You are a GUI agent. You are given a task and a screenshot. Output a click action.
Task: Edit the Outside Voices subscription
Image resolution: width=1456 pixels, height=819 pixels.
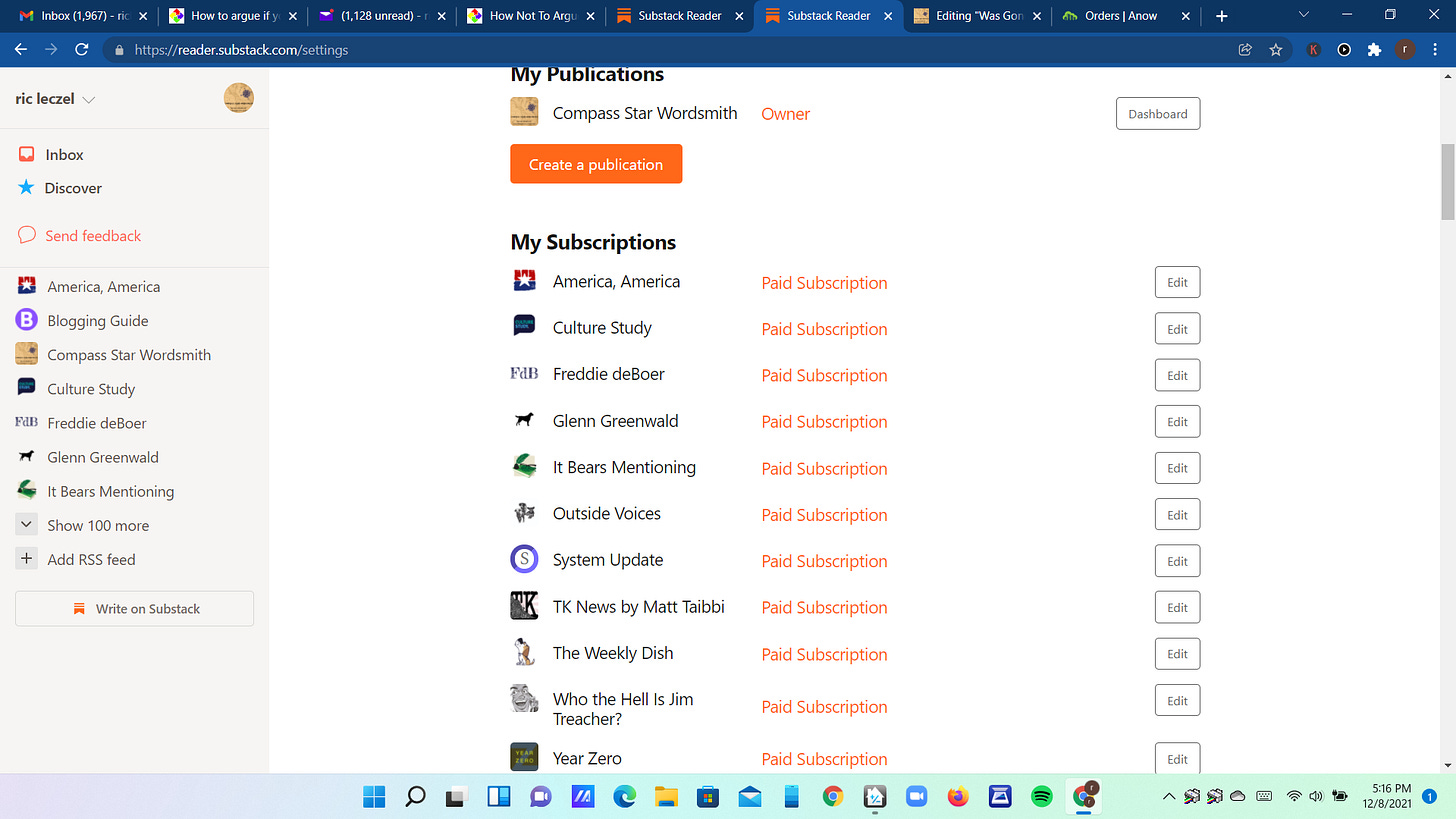point(1177,514)
